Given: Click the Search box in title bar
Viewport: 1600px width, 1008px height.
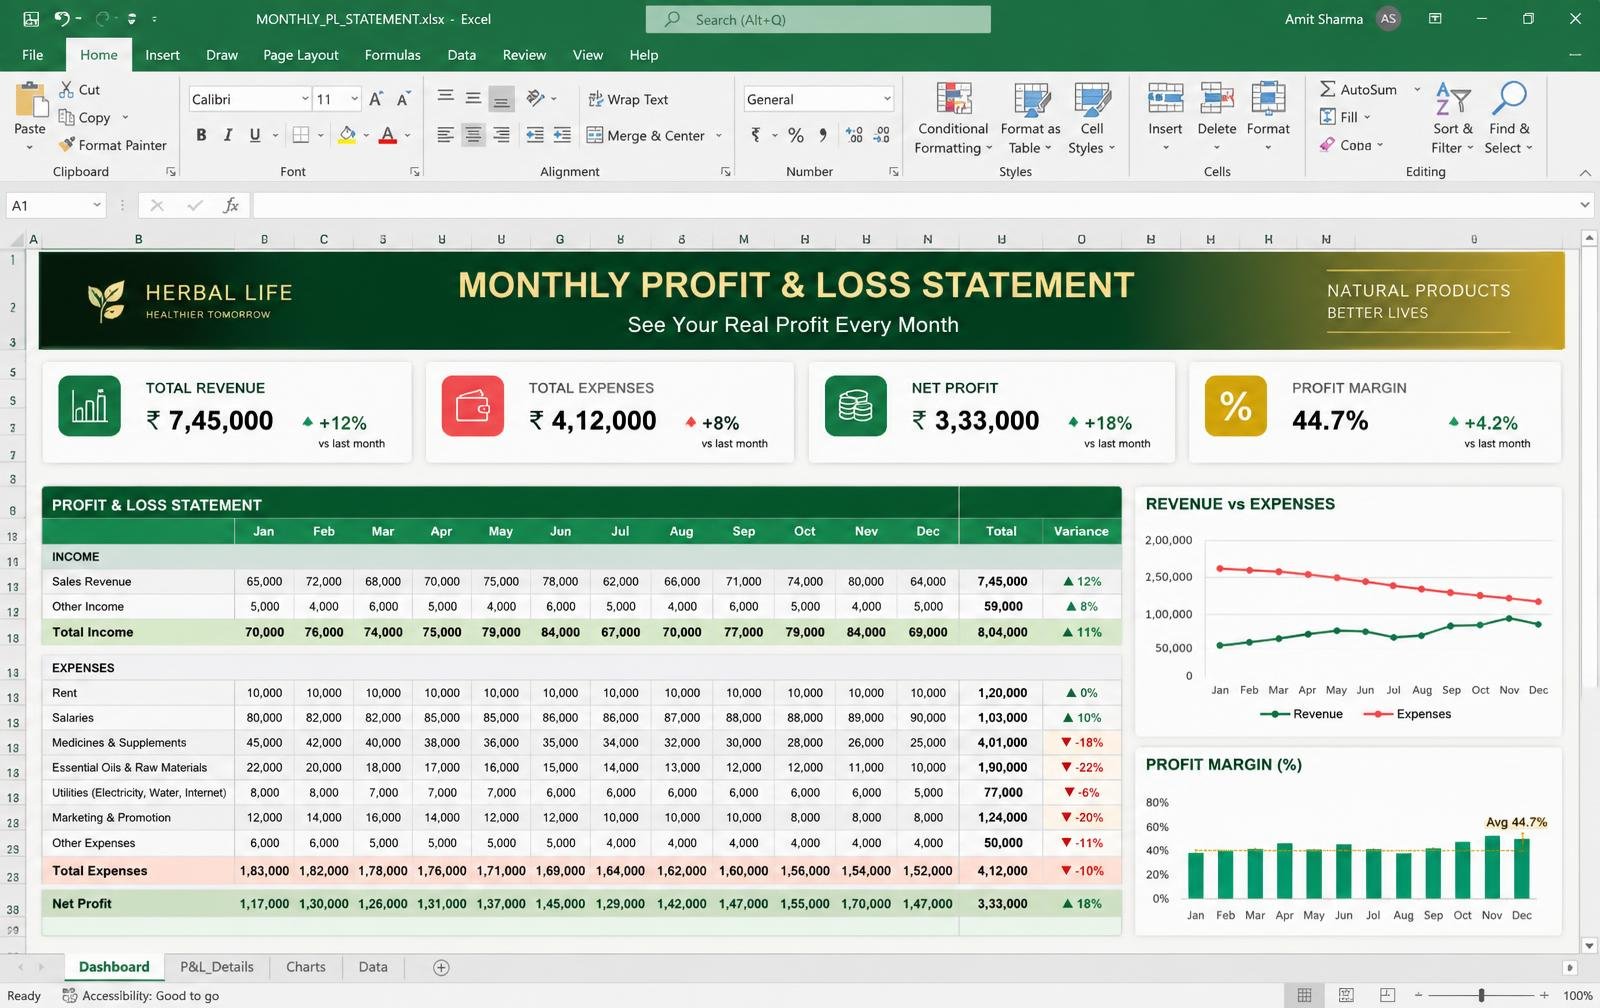Looking at the screenshot, I should click(x=818, y=19).
